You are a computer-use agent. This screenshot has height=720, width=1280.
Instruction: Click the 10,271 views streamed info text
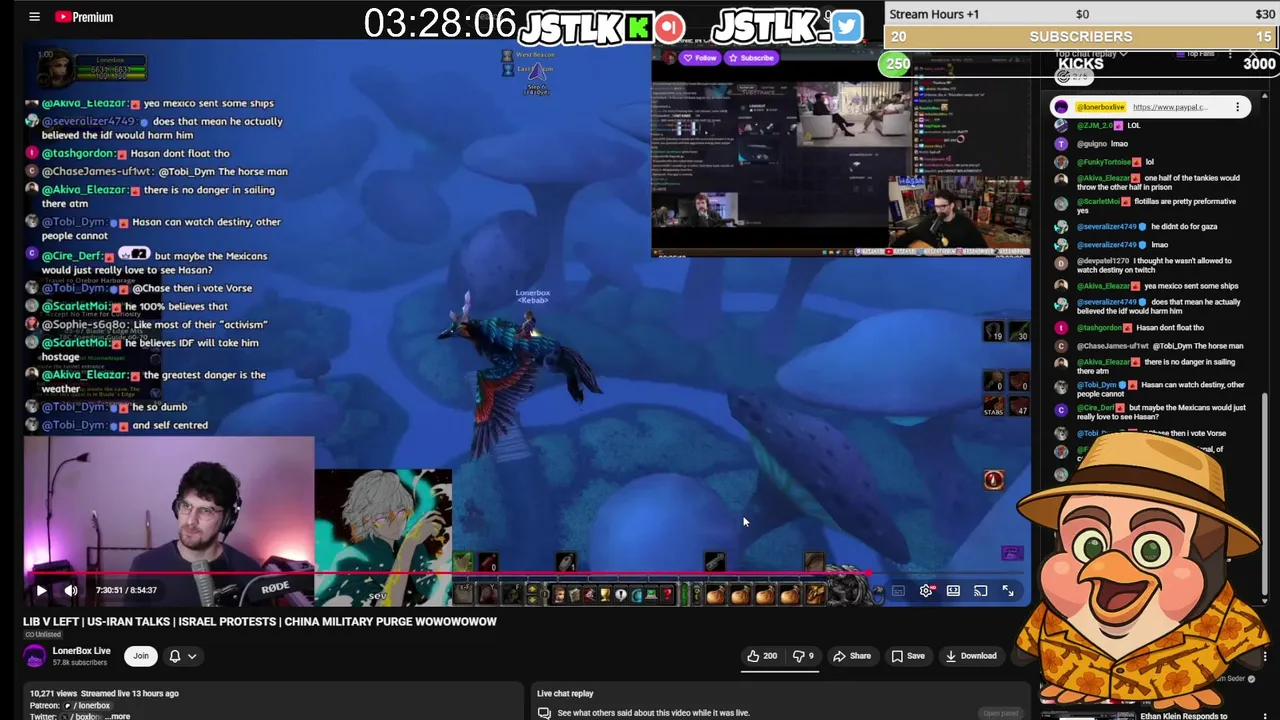[x=104, y=693]
